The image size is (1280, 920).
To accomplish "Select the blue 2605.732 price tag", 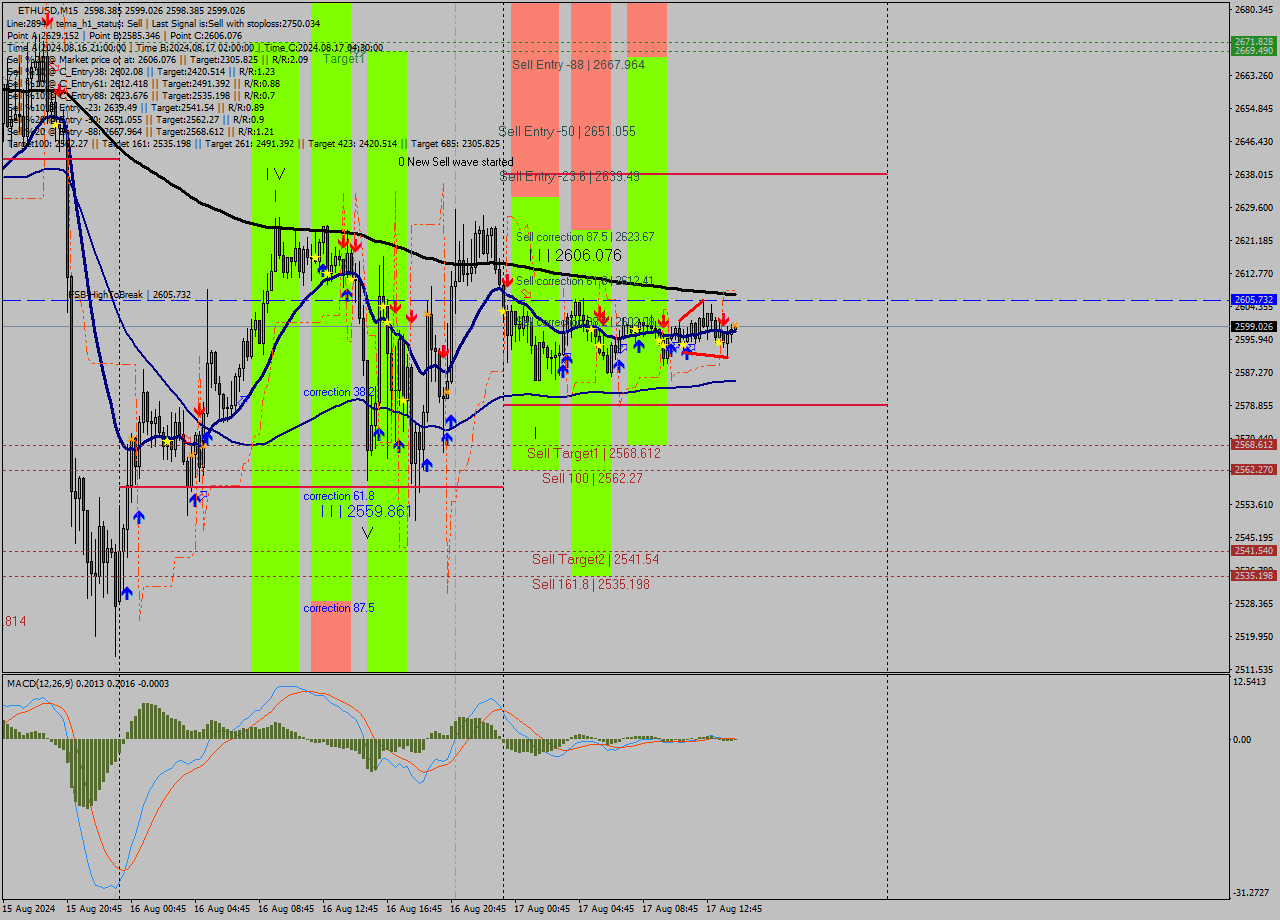I will point(1253,300).
